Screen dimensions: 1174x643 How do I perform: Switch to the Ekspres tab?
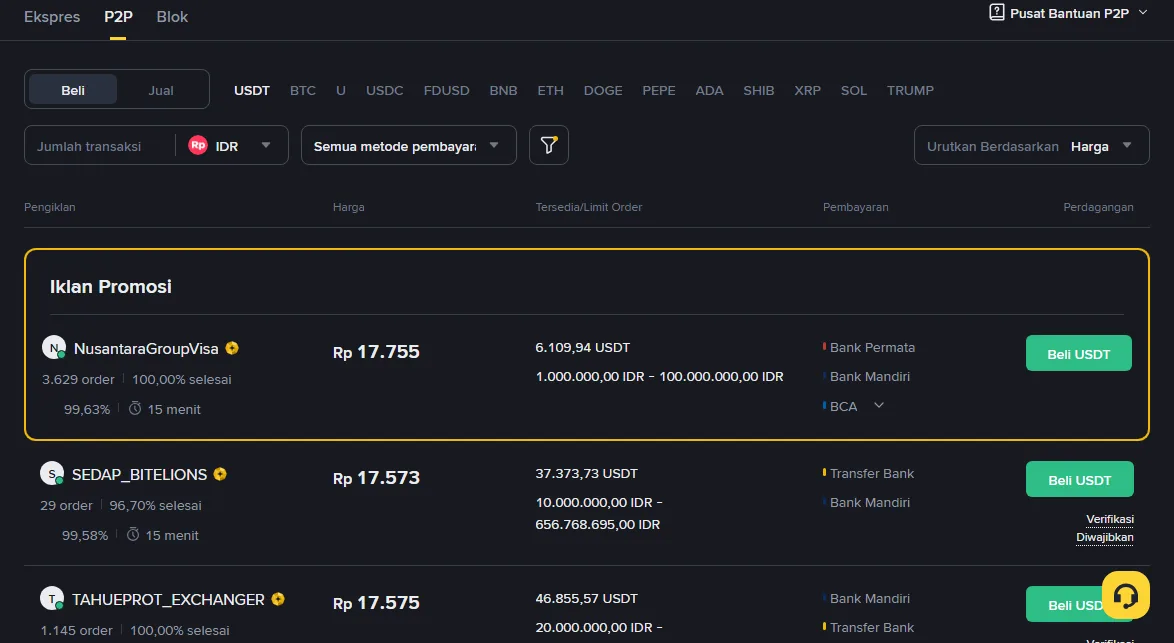[x=52, y=16]
